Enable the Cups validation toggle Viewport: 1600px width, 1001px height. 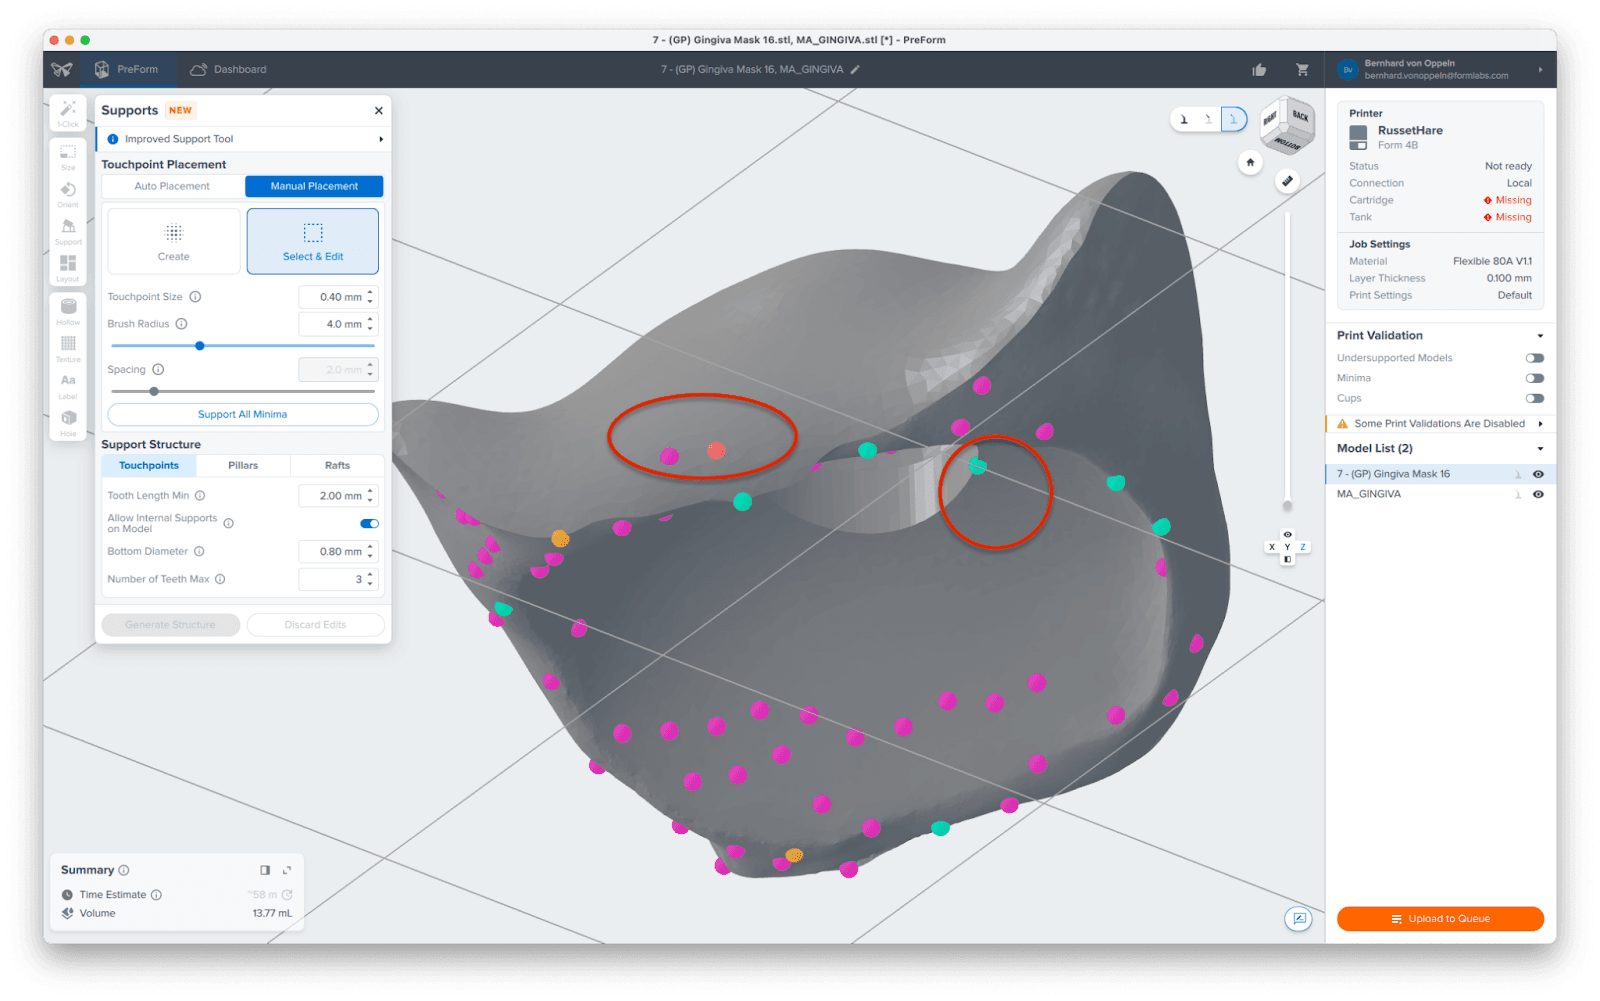(x=1534, y=398)
